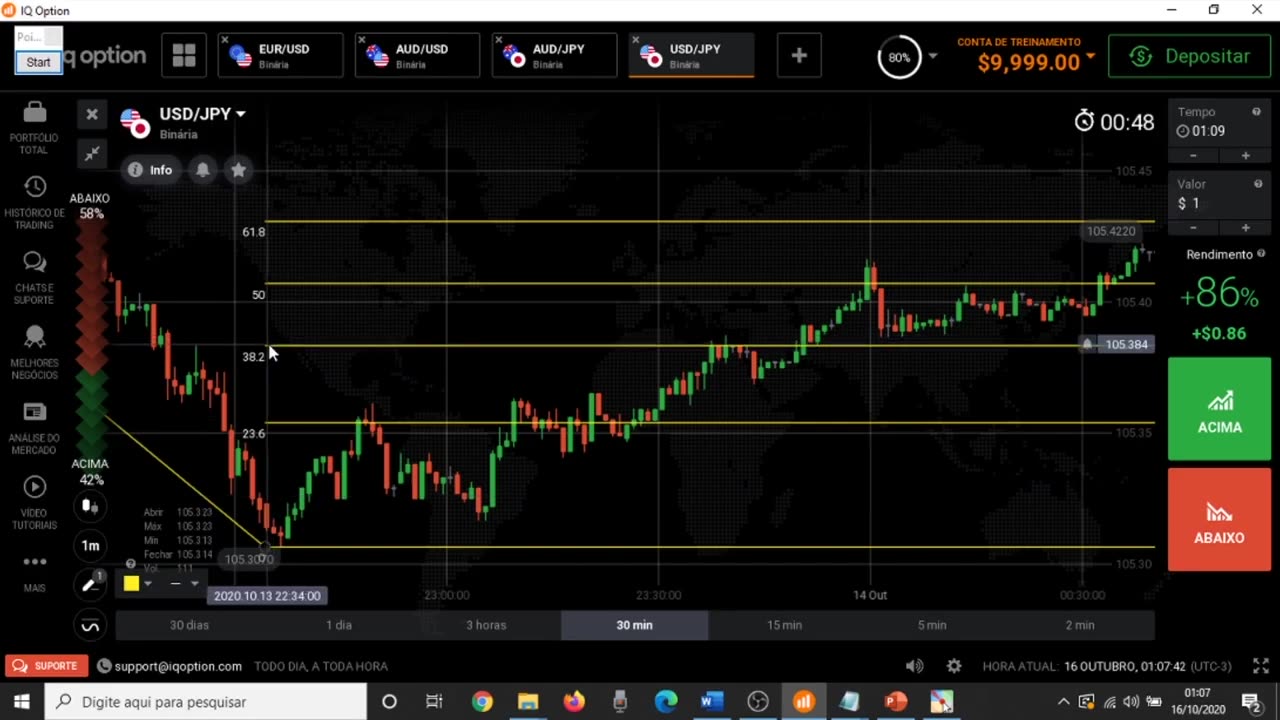The height and width of the screenshot is (720, 1280).
Task: Click the Depositar button
Action: 1189,57
